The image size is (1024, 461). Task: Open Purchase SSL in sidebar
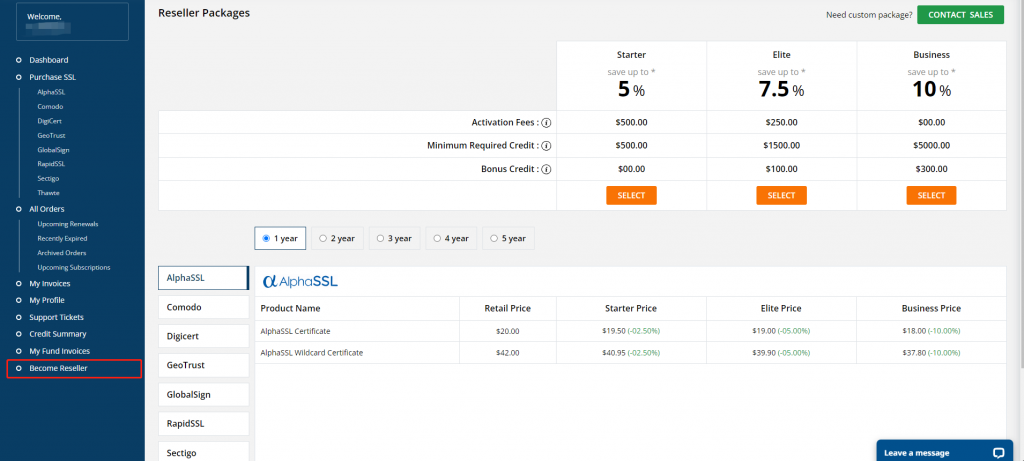point(52,77)
